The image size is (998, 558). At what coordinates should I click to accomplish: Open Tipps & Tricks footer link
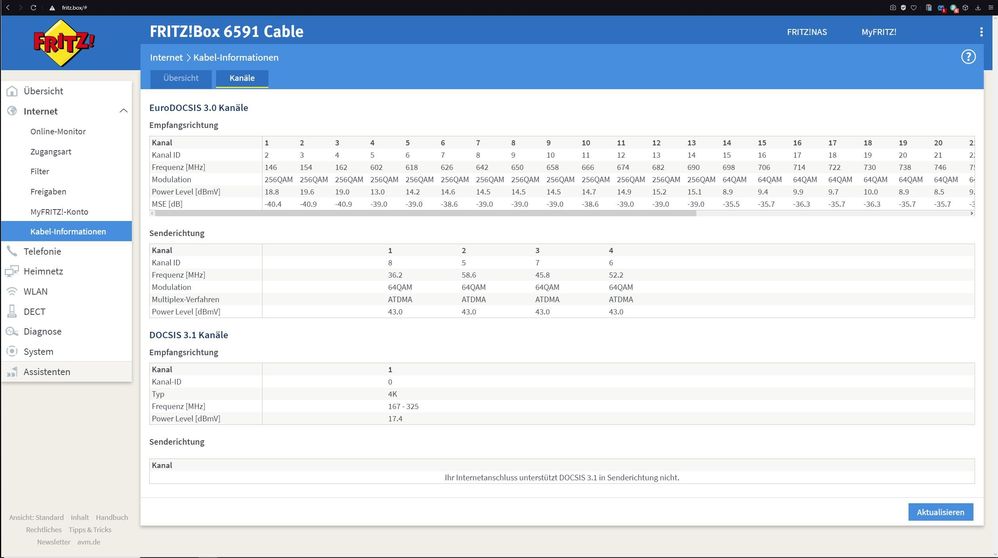(90, 529)
